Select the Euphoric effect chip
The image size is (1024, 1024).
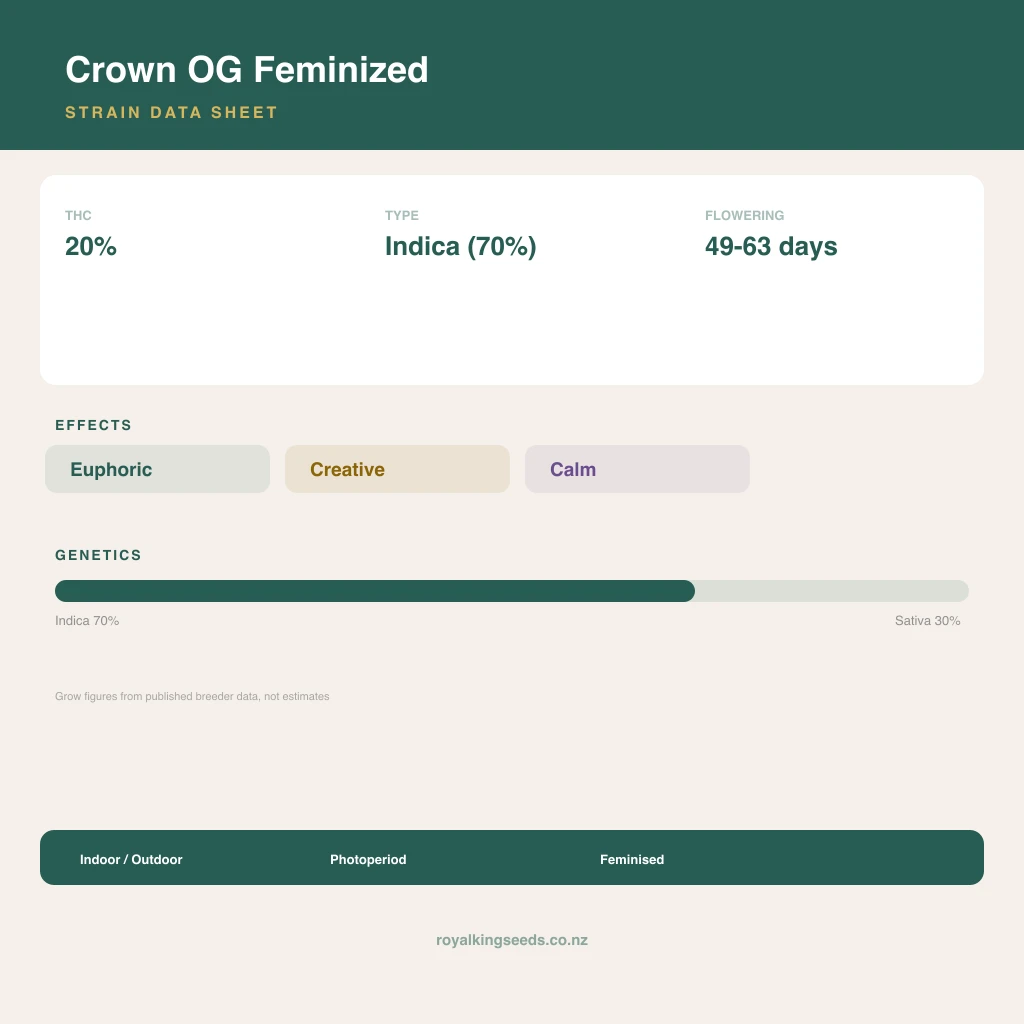click(157, 469)
